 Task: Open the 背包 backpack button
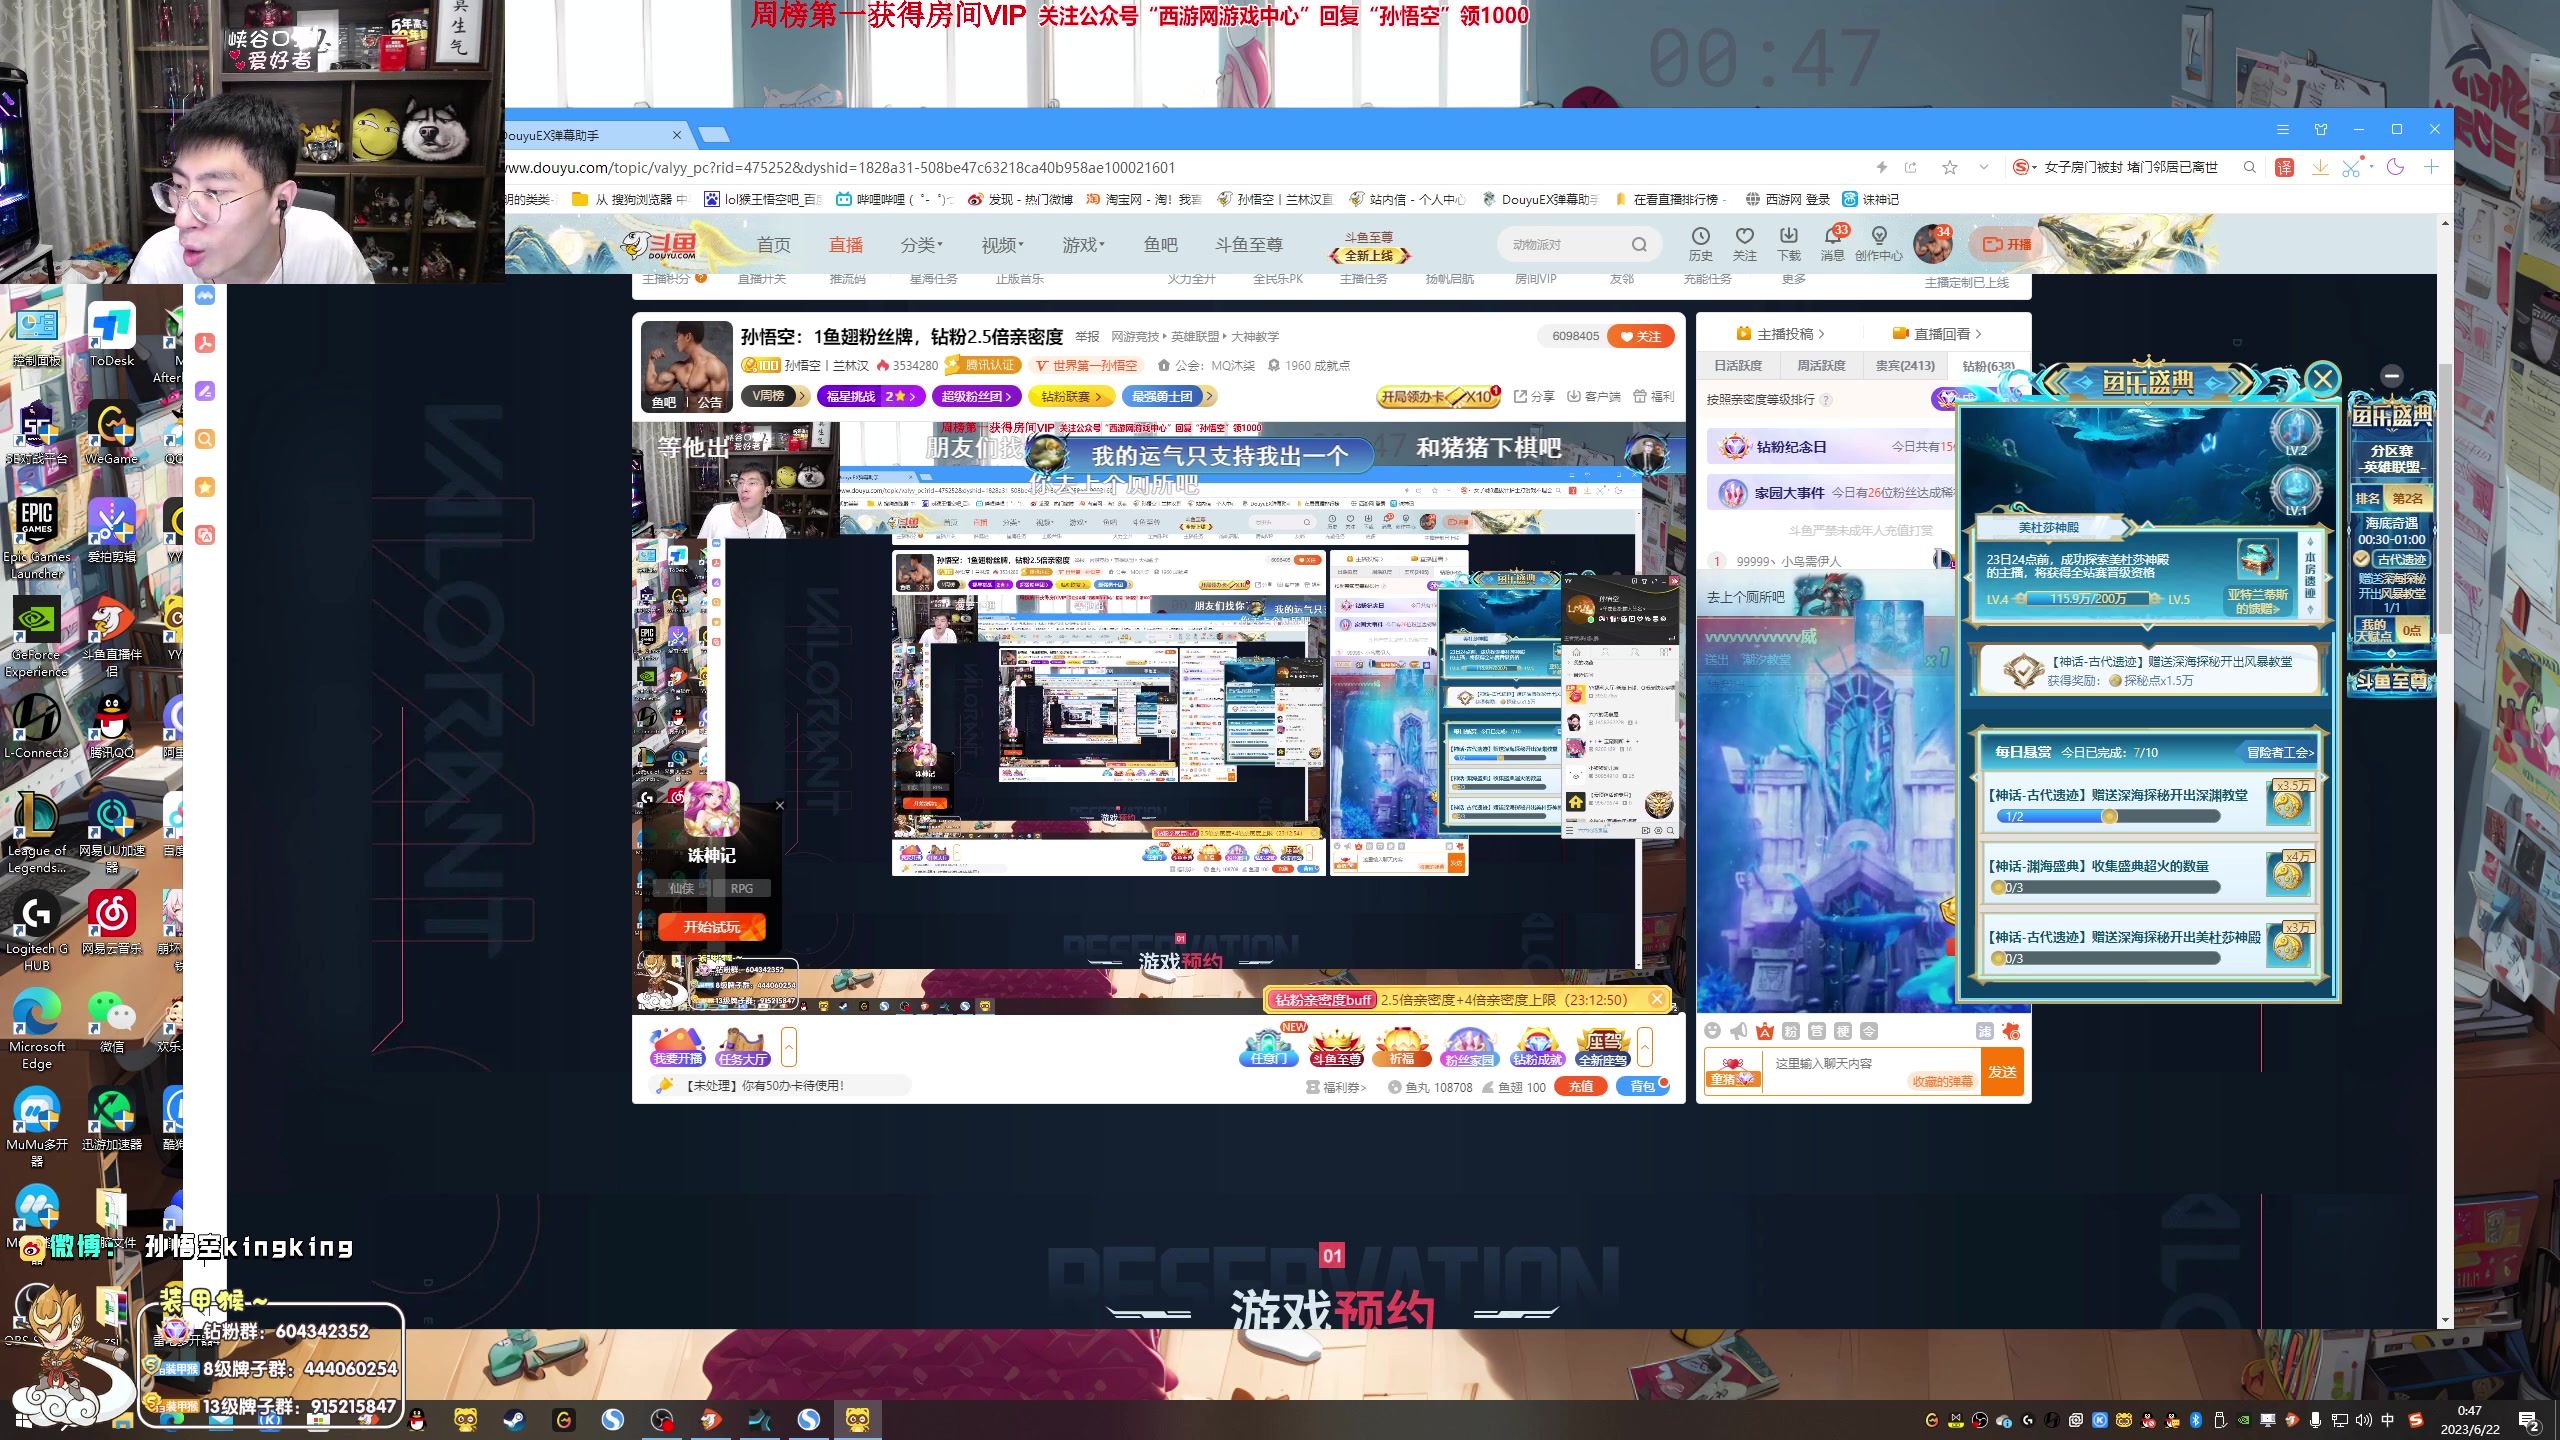coord(1643,1087)
